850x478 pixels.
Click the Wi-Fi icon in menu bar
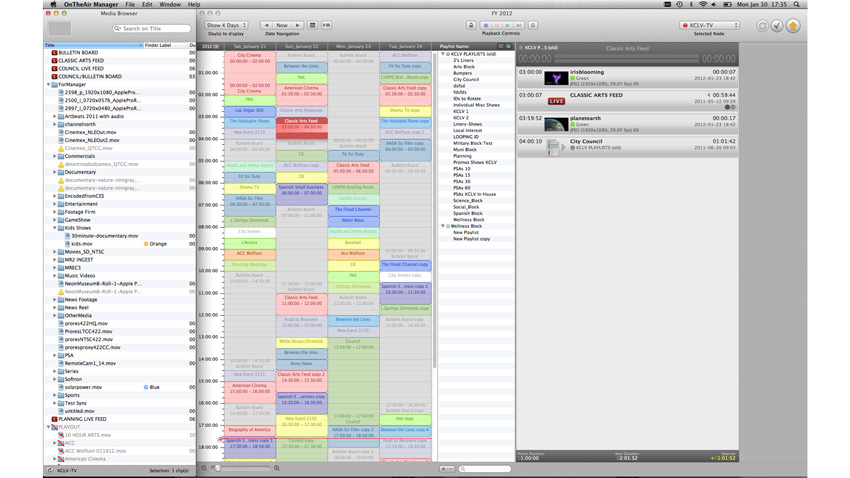(703, 4)
